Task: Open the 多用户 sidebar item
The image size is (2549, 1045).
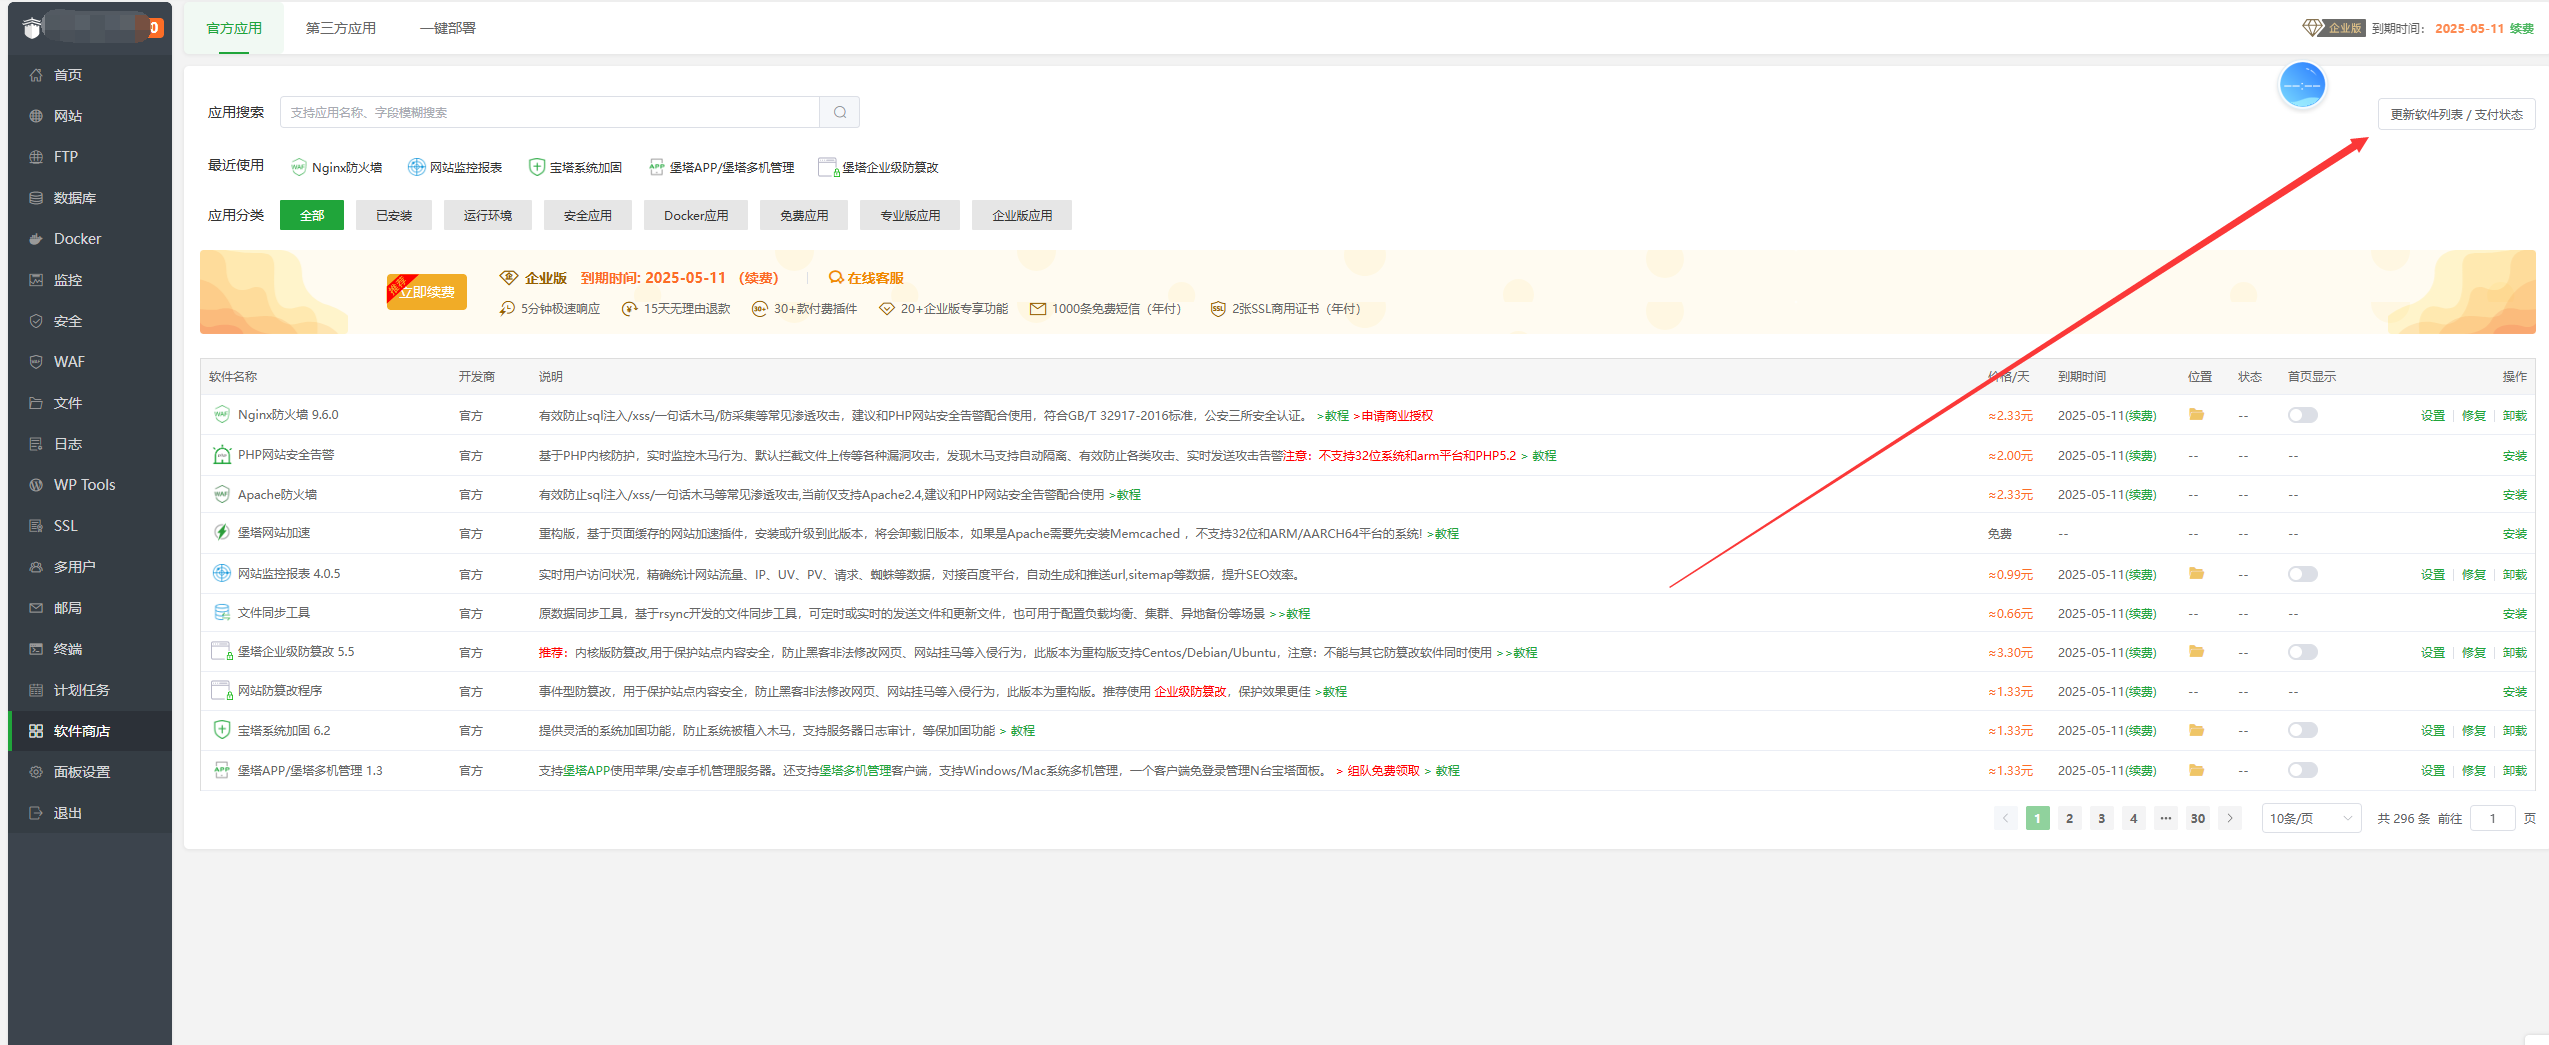Action: coord(90,567)
